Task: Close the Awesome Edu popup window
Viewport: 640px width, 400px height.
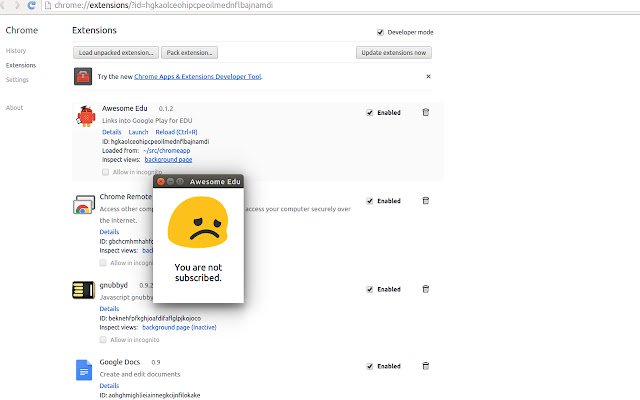Action: [x=161, y=181]
